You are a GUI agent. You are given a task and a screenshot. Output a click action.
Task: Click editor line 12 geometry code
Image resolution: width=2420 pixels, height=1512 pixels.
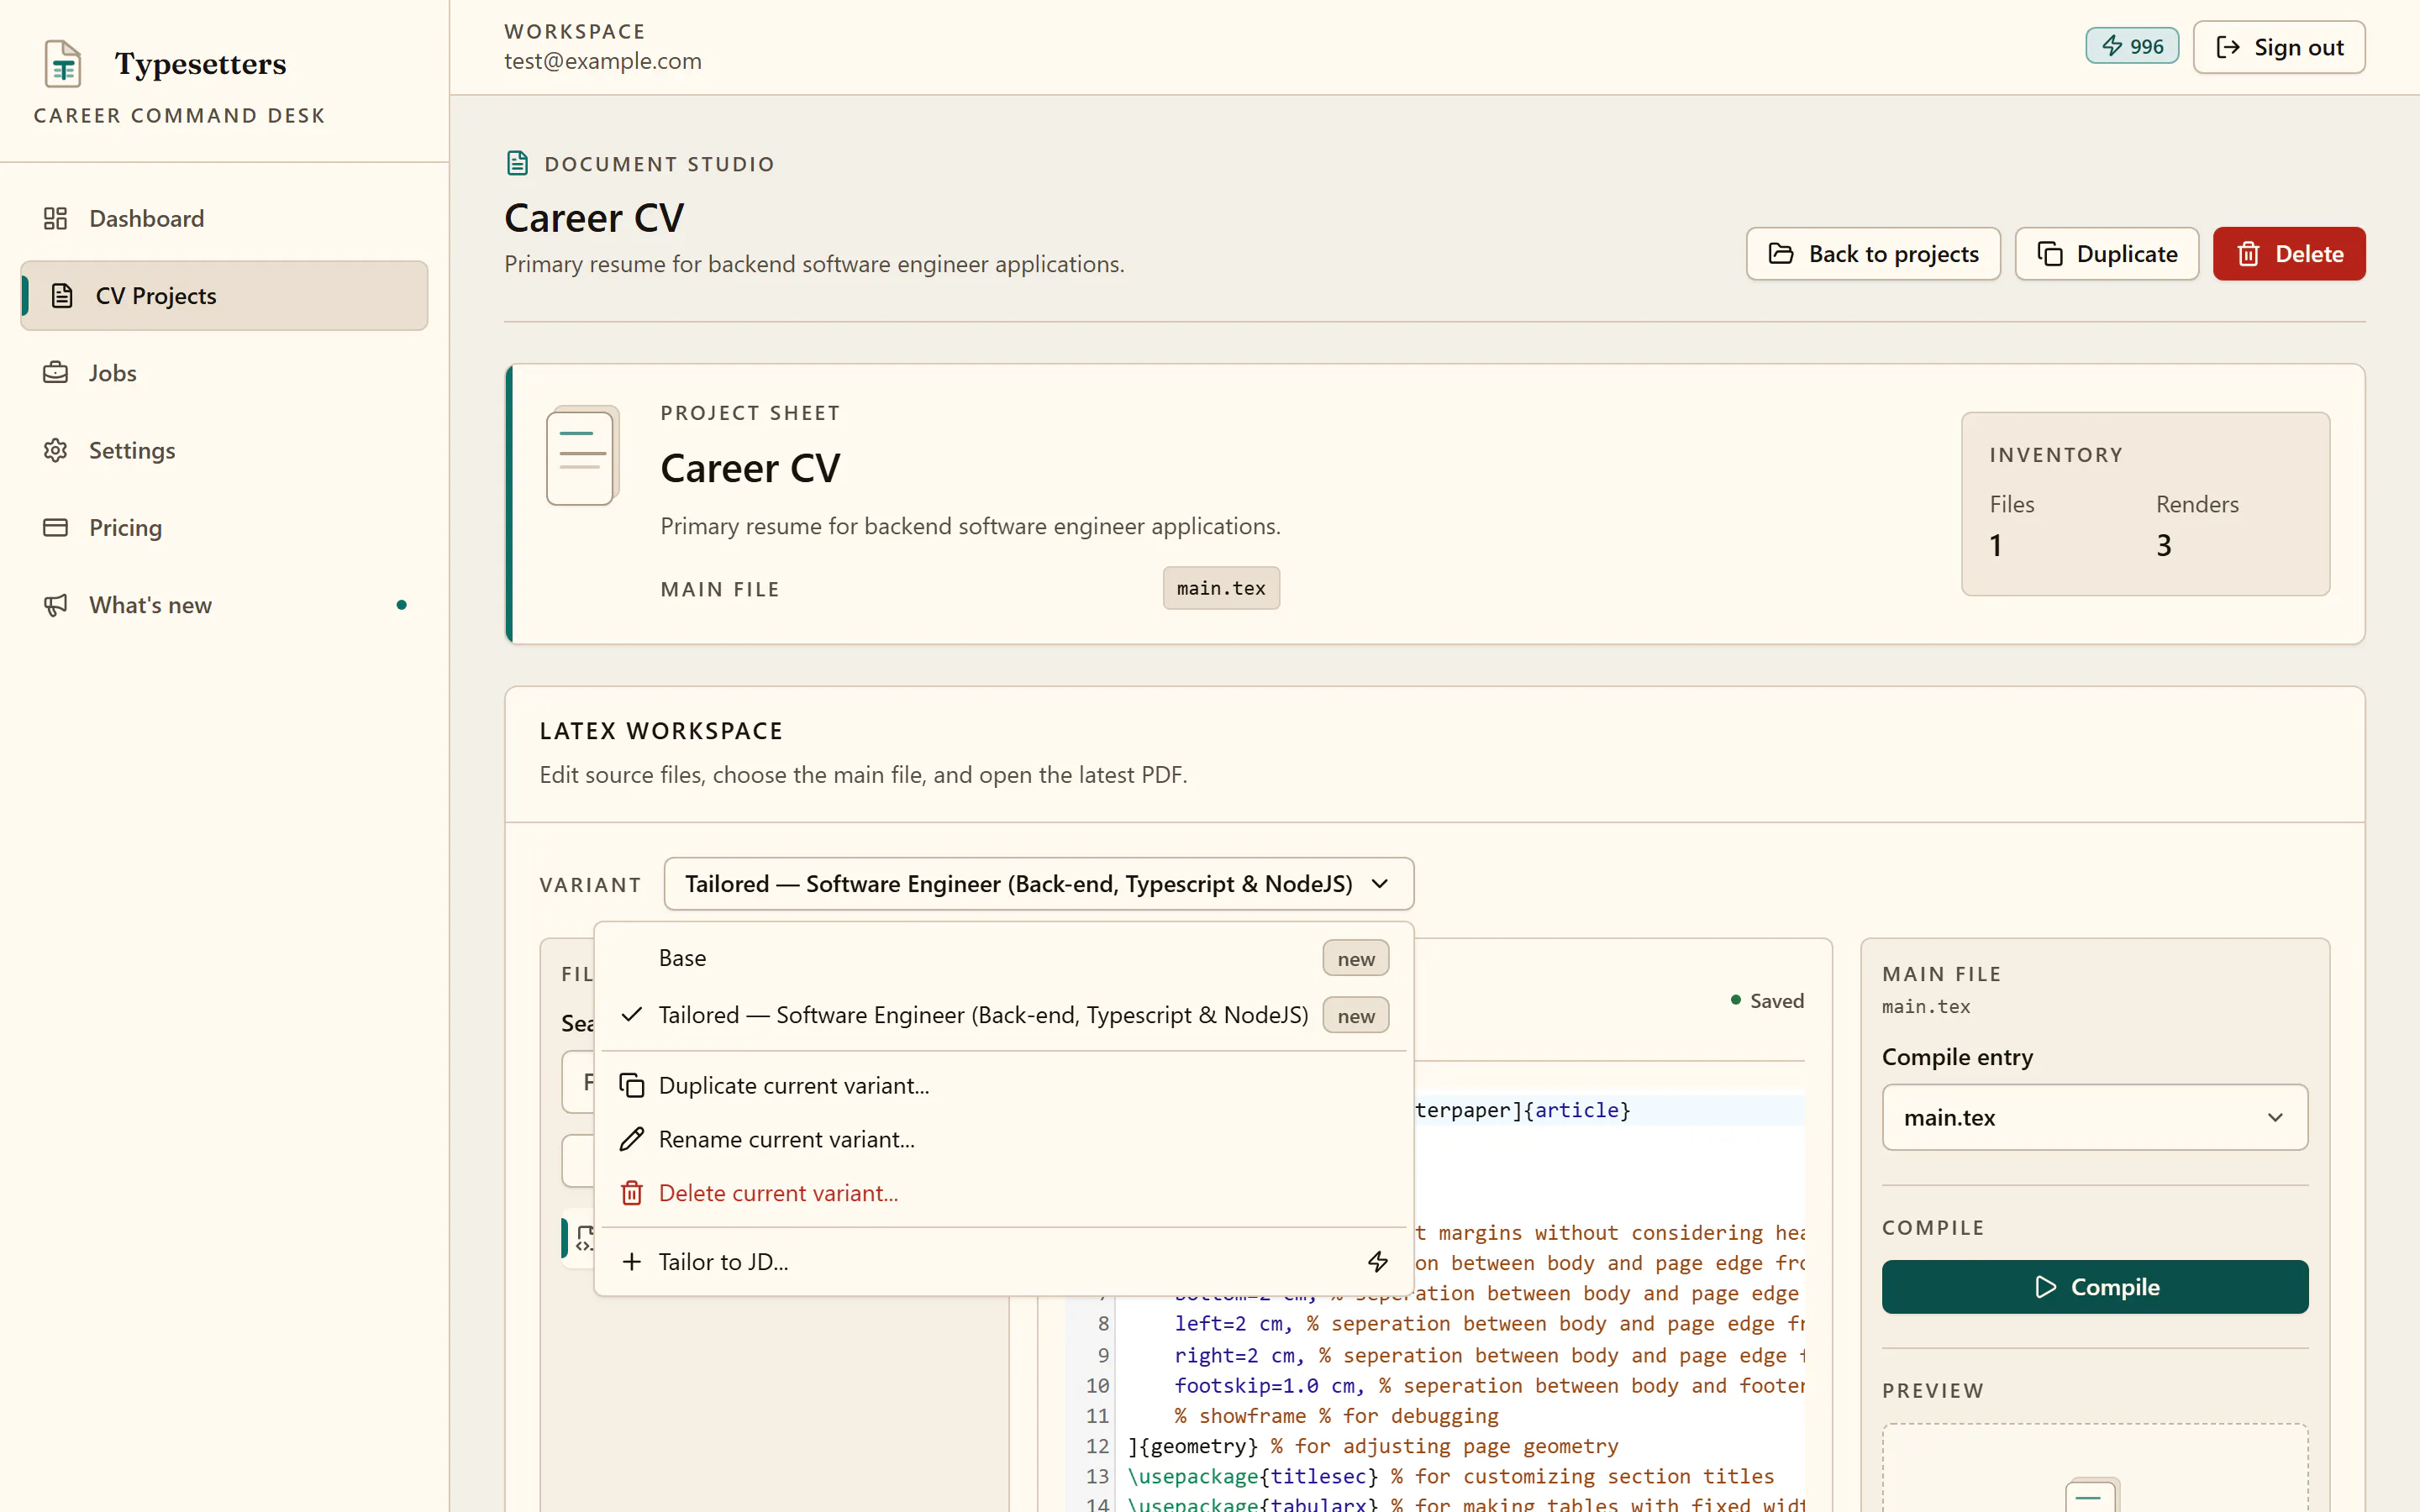pyautogui.click(x=1372, y=1446)
